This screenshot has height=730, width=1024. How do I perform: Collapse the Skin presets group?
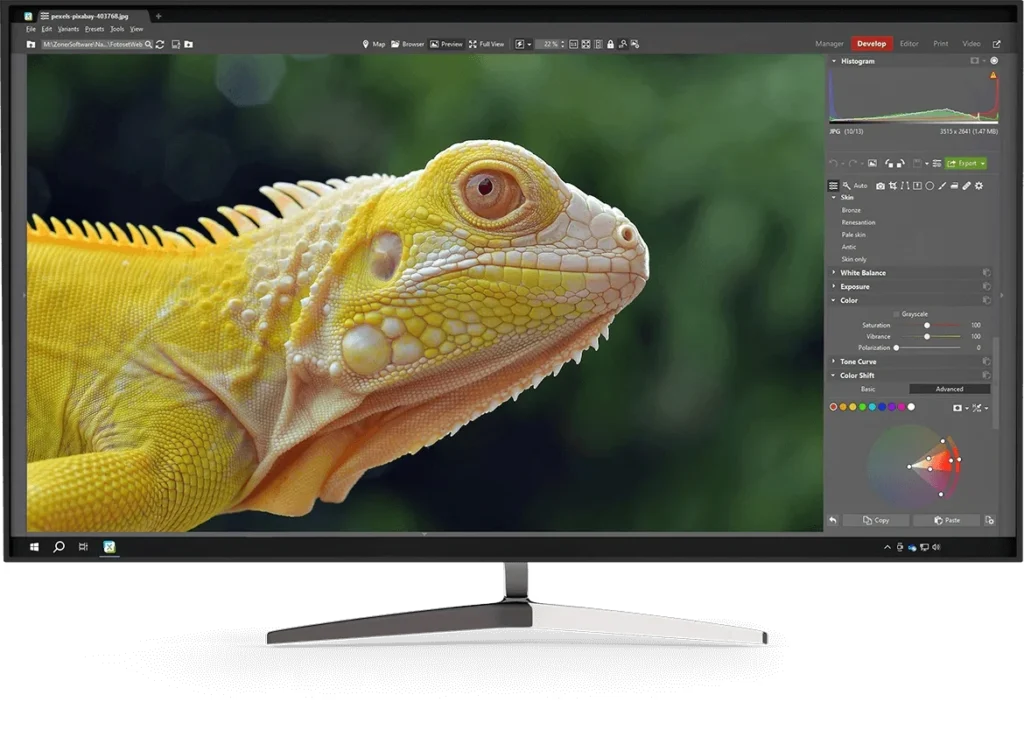(833, 198)
